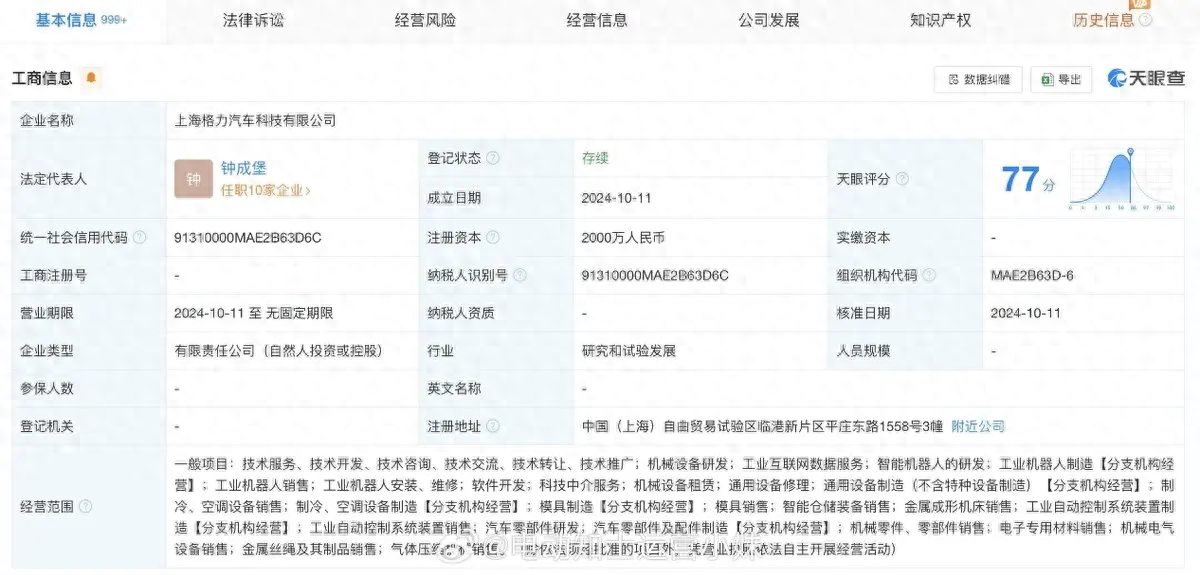Click the industry value 研究和试验发展
This screenshot has height=575, width=1200.
[x=629, y=351]
